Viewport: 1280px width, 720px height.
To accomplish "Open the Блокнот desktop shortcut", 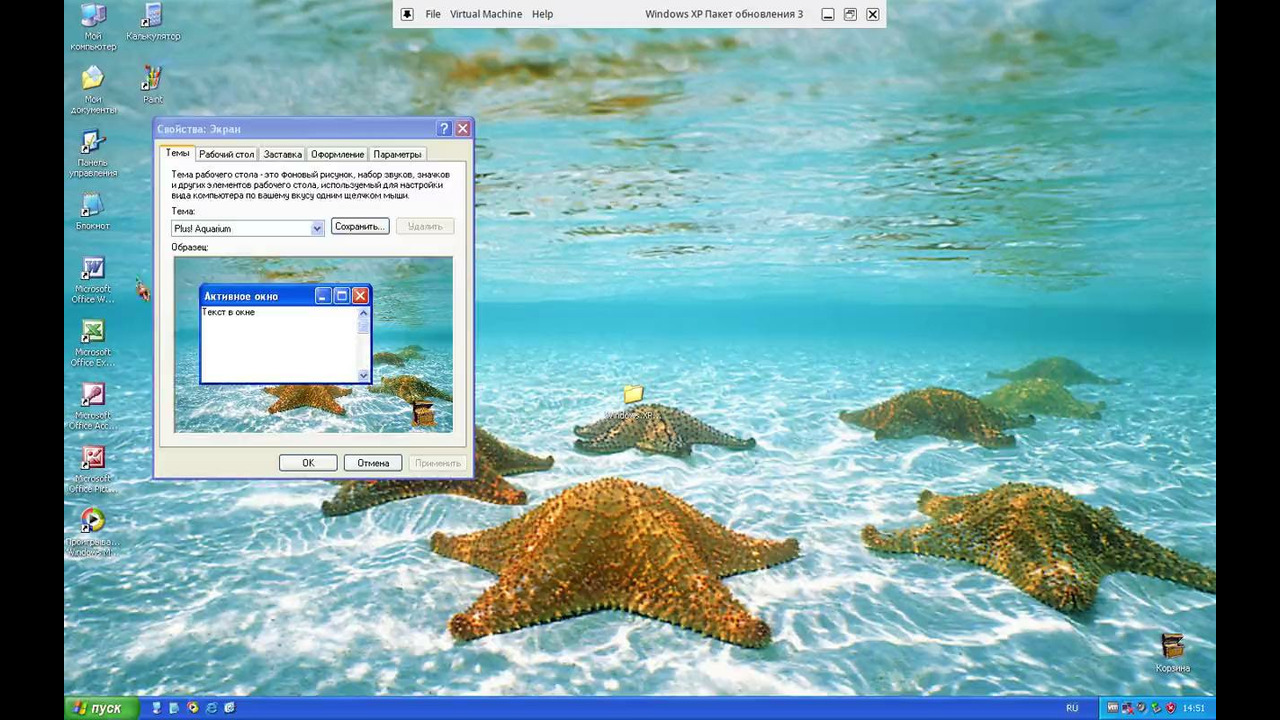I will pyautogui.click(x=92, y=207).
